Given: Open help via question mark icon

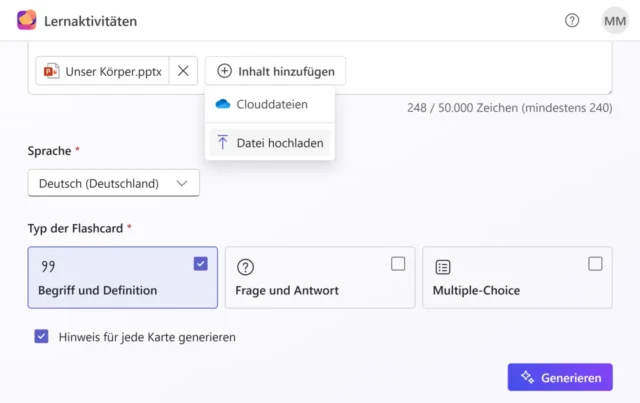Looking at the screenshot, I should tap(572, 20).
